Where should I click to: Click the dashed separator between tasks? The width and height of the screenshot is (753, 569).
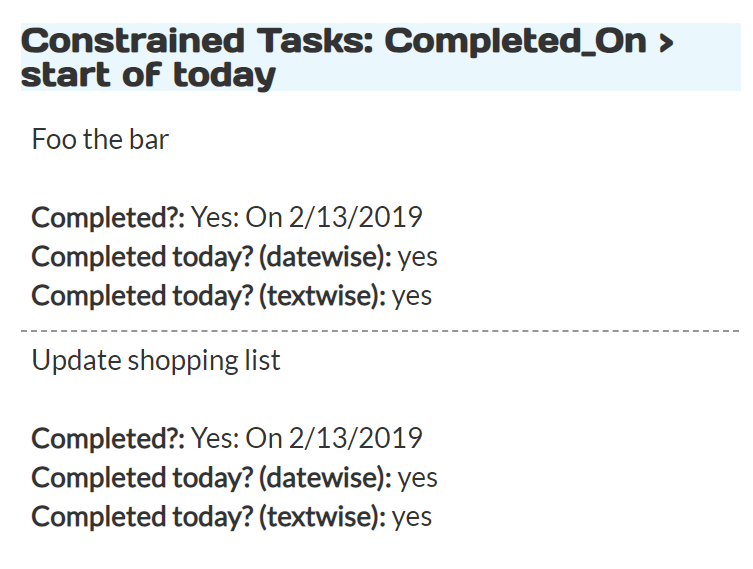pos(380,330)
